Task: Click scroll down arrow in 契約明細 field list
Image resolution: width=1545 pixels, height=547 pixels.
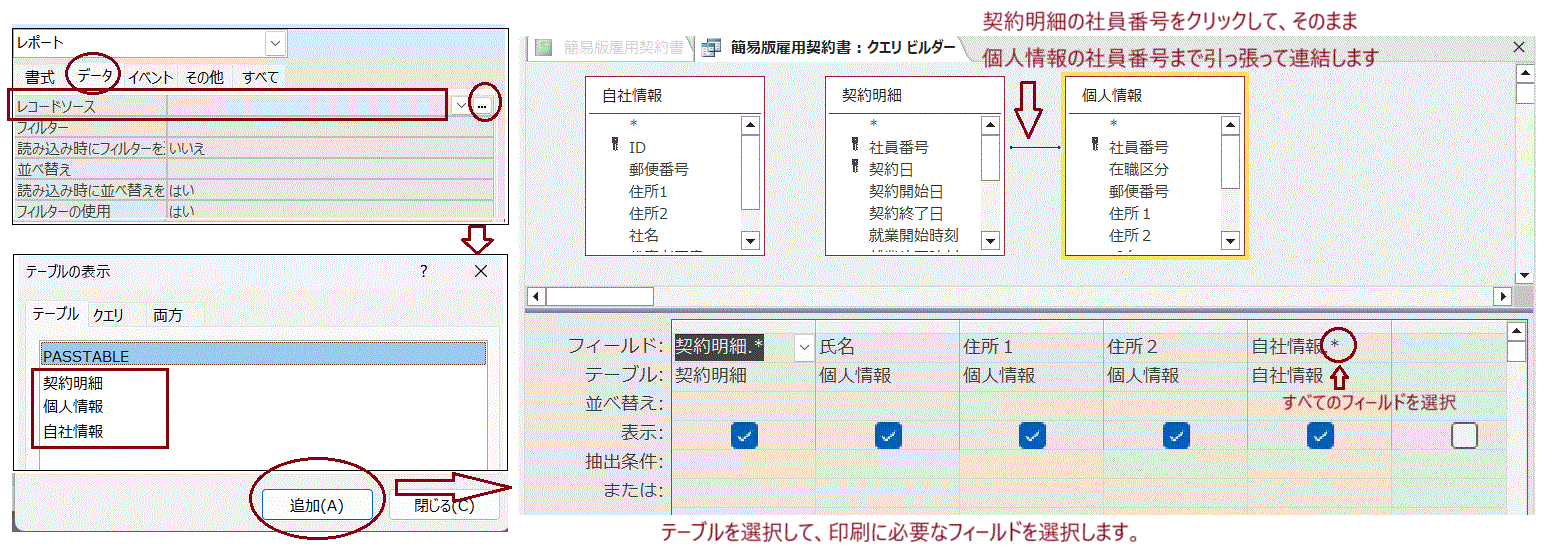Action: click(990, 240)
